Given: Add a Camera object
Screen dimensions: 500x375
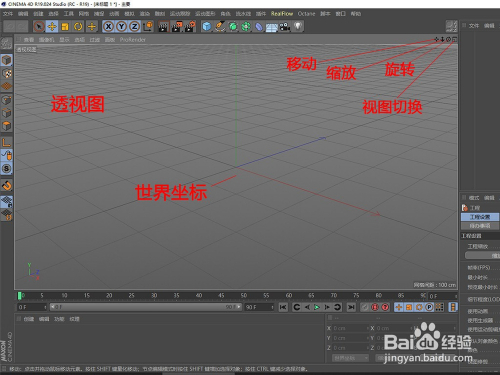Looking at the screenshot, I should (285, 26).
